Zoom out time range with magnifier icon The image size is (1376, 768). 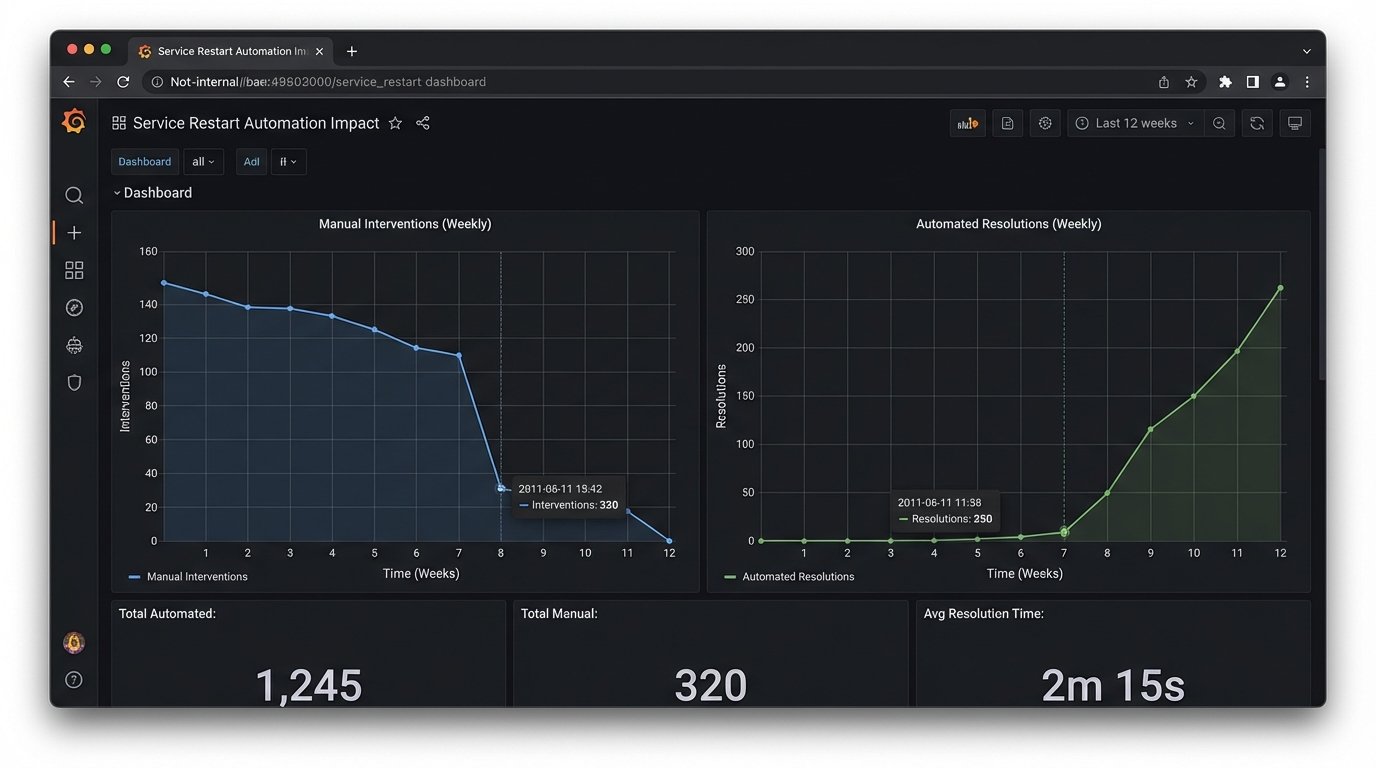1219,122
